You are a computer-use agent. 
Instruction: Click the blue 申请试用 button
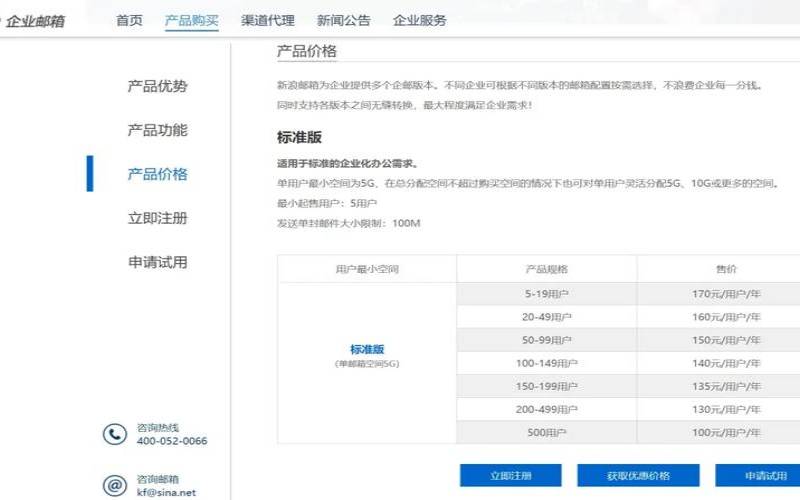[758, 476]
